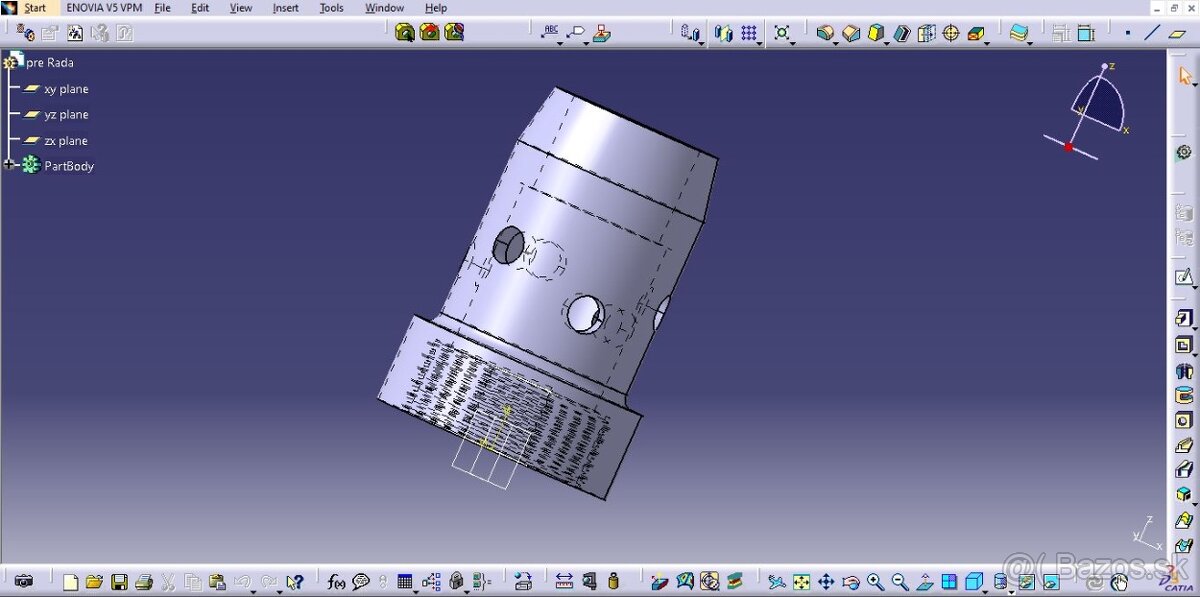This screenshot has width=1200, height=597.
Task: Open the Insert menu
Action: tap(286, 7)
